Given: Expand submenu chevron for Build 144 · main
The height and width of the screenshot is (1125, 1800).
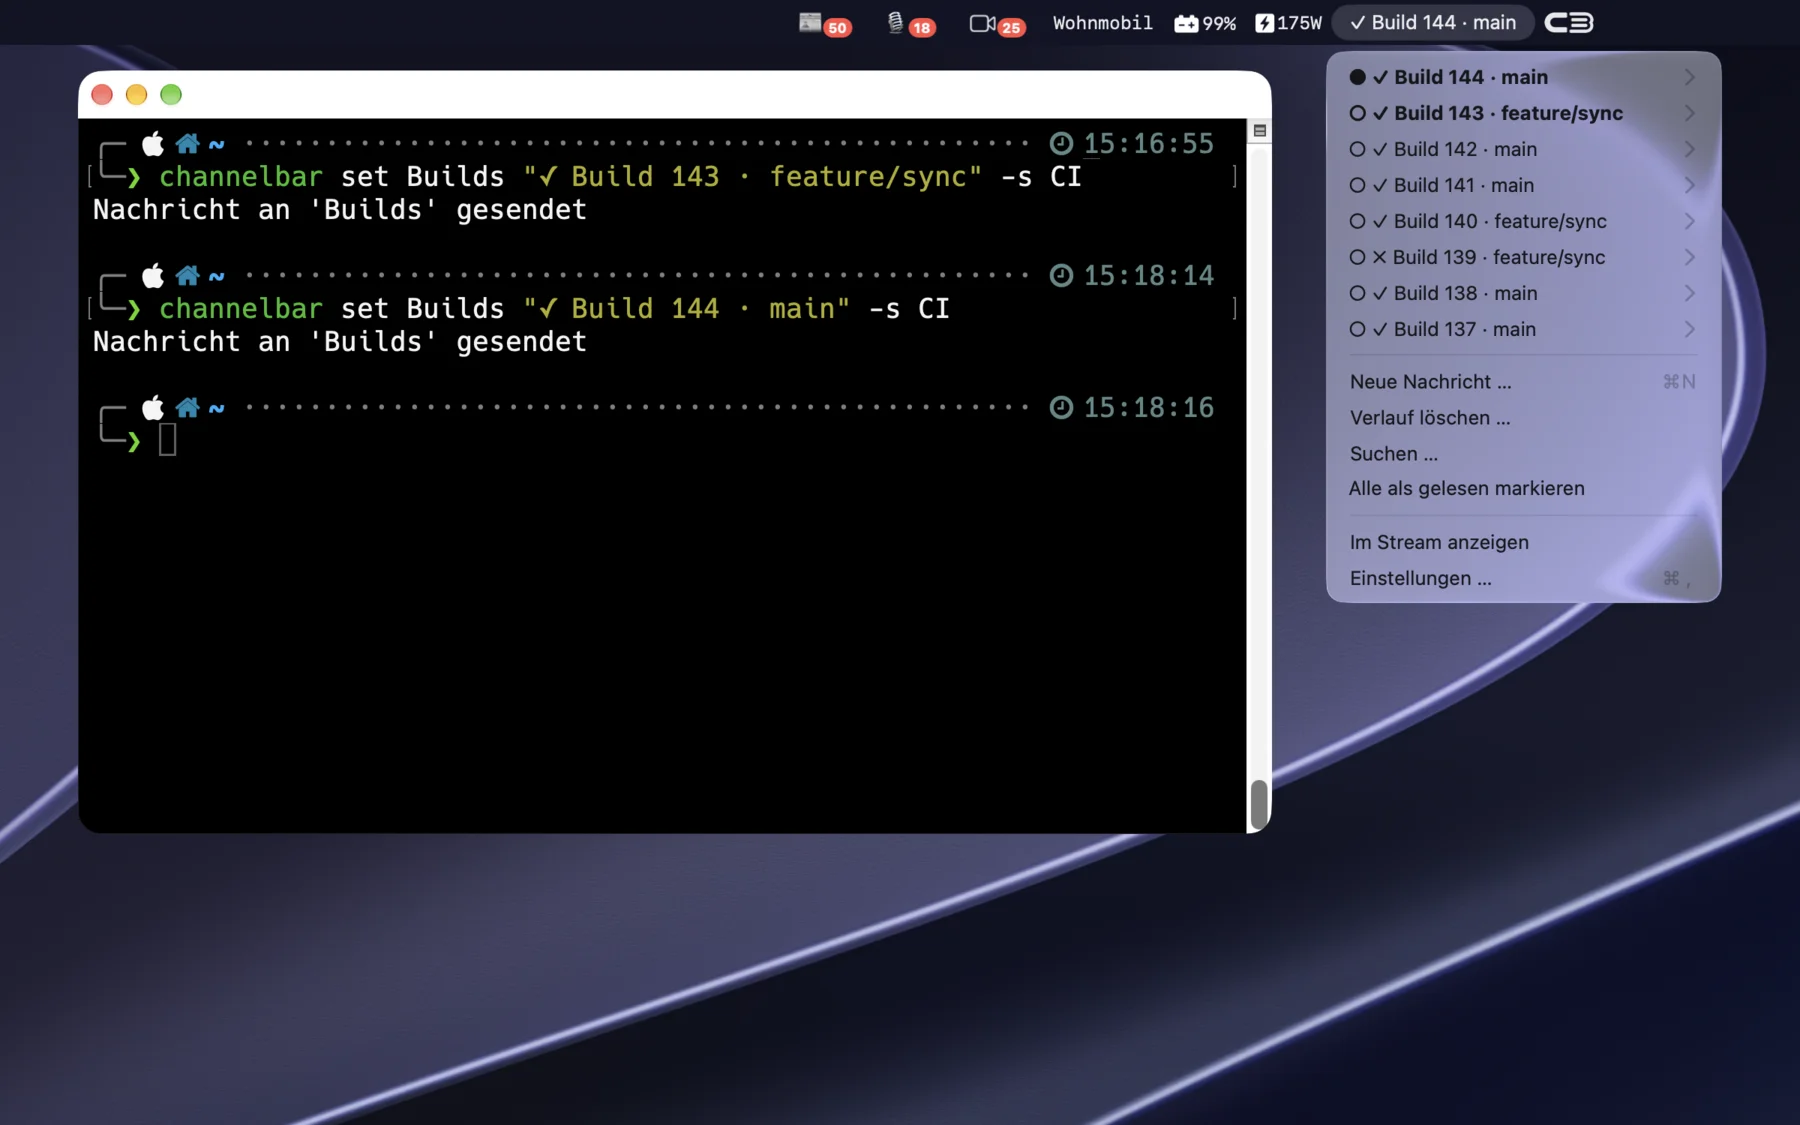Looking at the screenshot, I should tap(1689, 77).
